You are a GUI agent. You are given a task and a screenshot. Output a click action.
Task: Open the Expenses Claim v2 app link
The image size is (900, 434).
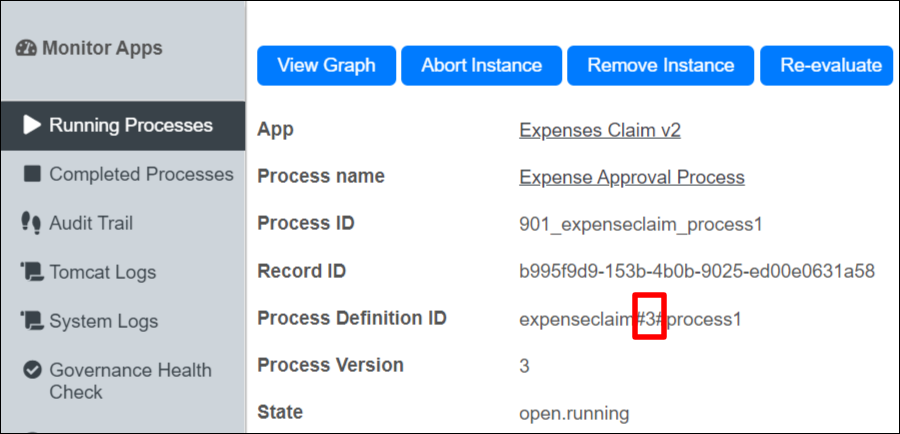pyautogui.click(x=600, y=130)
